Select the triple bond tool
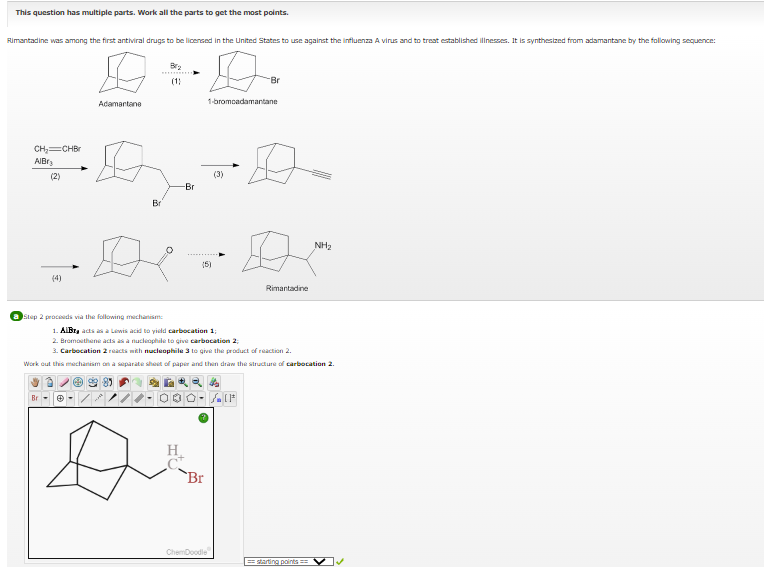Image resolution: width=764 pixels, height=567 pixels. pyautogui.click(x=139, y=398)
